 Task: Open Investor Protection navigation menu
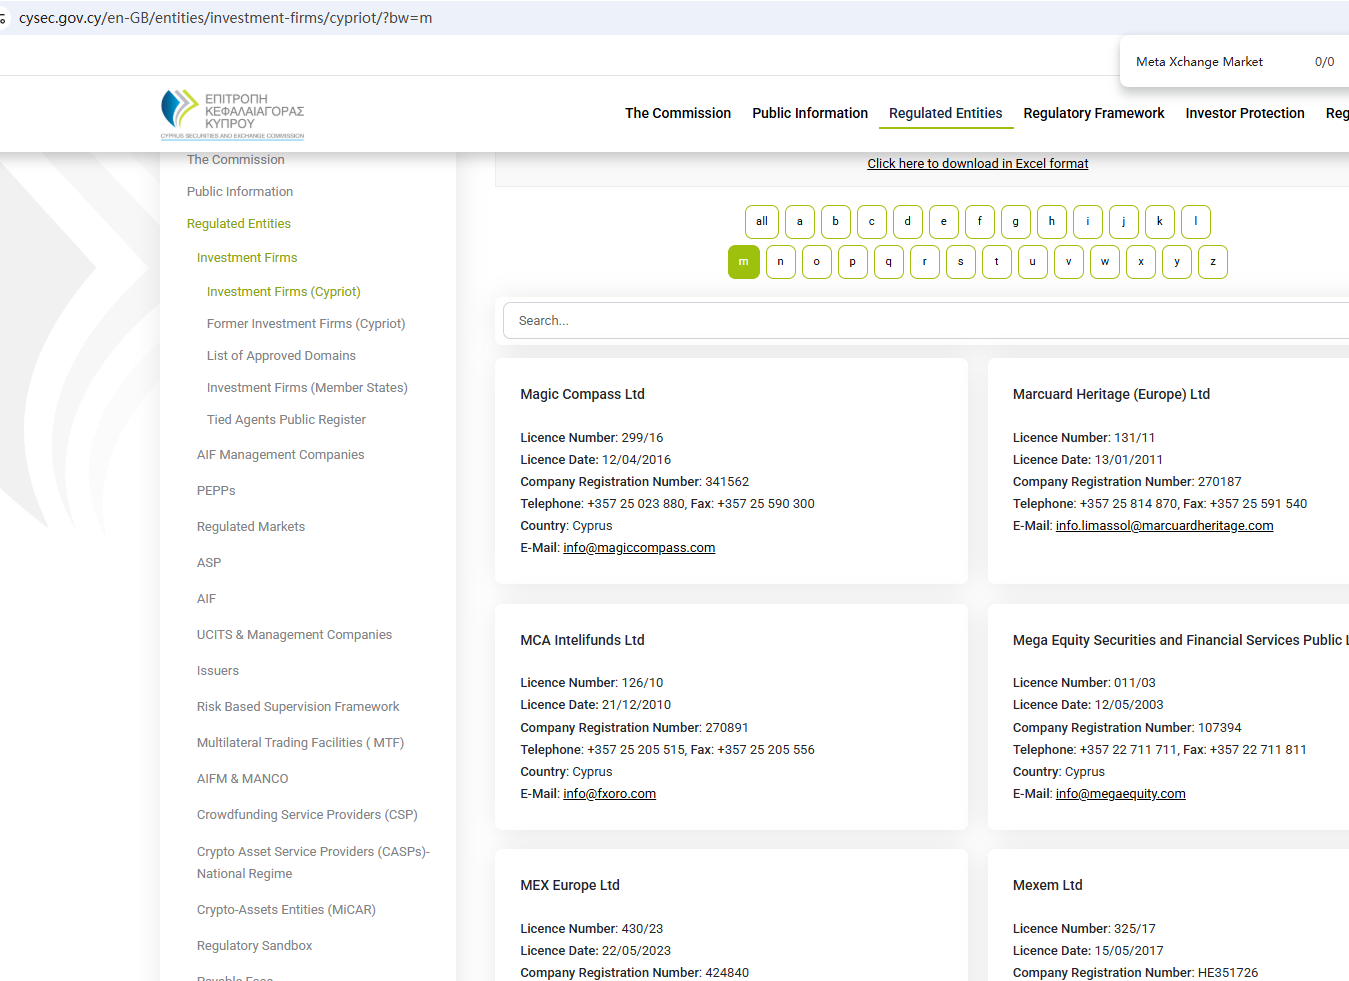click(x=1244, y=113)
